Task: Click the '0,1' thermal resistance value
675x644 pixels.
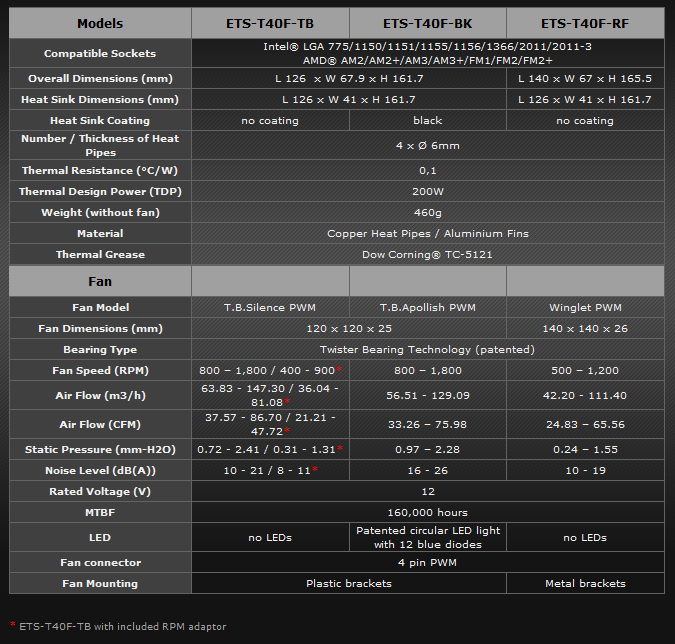Action: [x=427, y=170]
